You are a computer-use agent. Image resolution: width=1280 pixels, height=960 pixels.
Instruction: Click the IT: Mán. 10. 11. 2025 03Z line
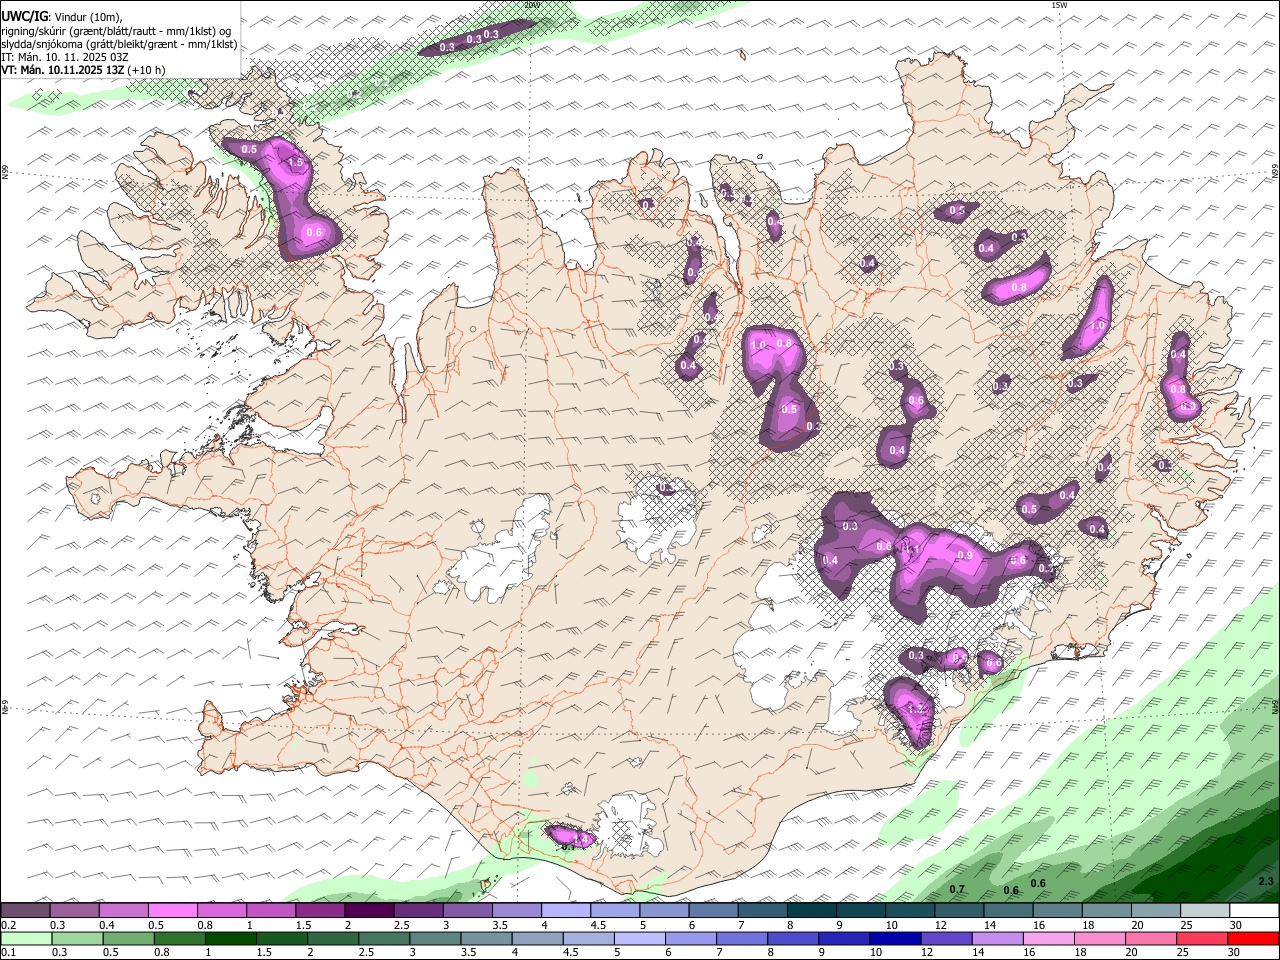click(63, 57)
